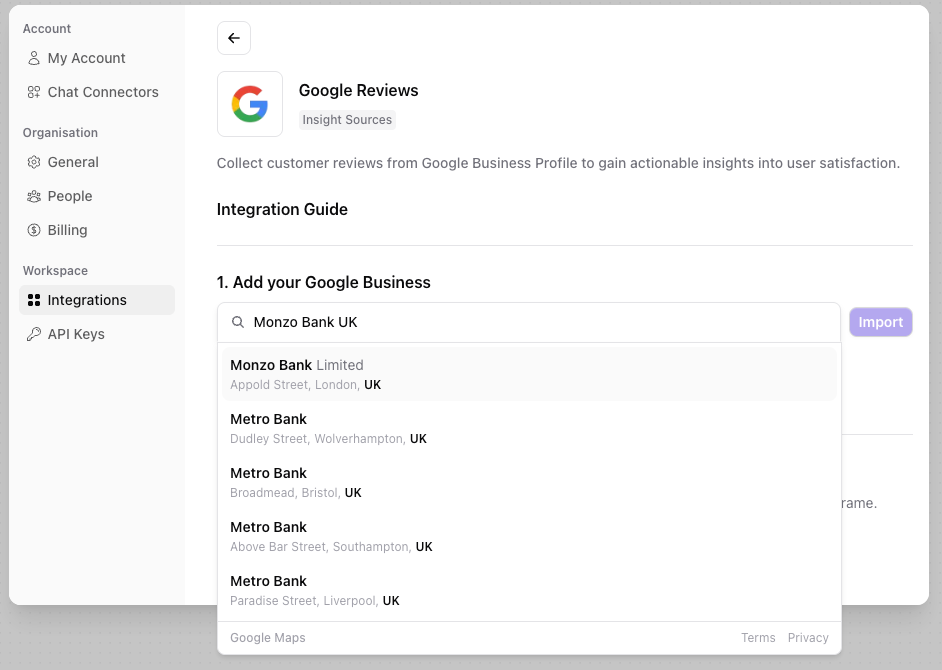Click the magnifier icon in the search box
Image resolution: width=942 pixels, height=670 pixels.
click(x=237, y=322)
